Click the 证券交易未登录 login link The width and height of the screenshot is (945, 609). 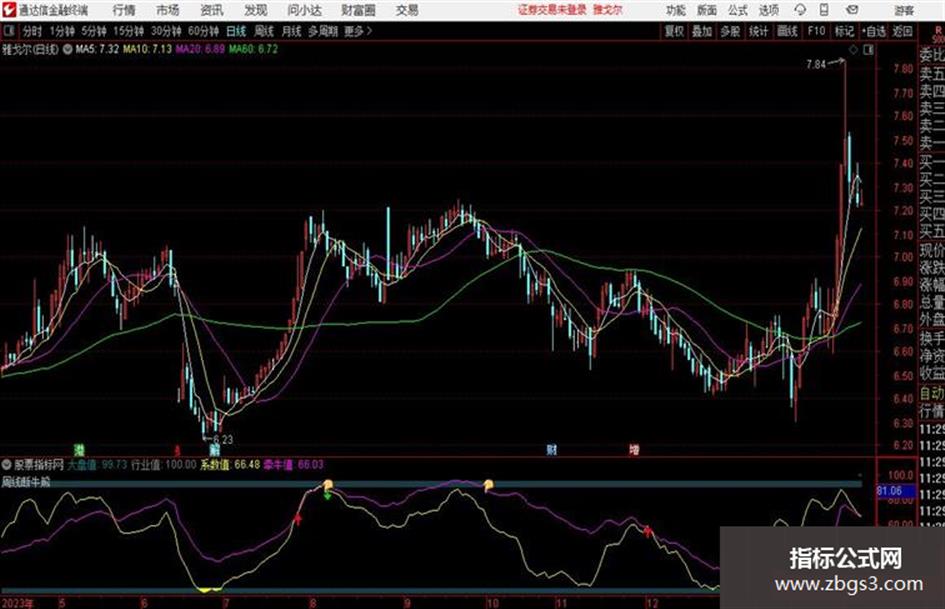coord(552,10)
